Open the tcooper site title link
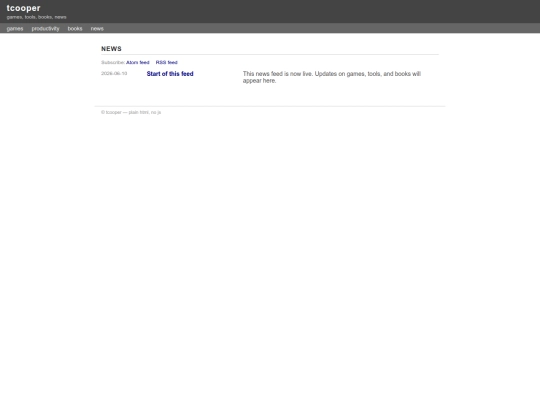The width and height of the screenshot is (540, 405). (x=23, y=8)
